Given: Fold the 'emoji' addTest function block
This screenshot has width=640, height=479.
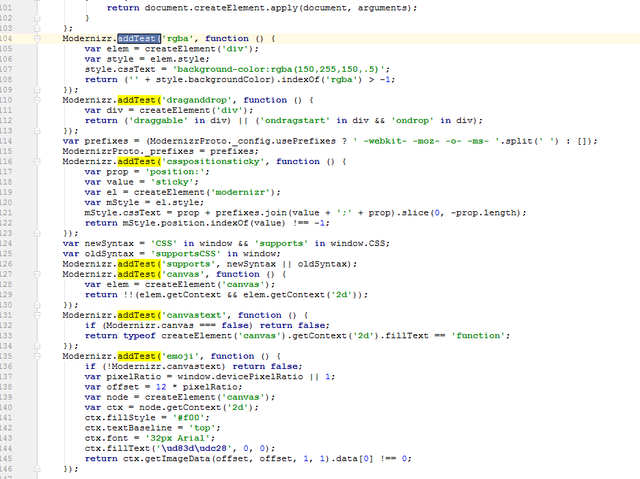Looking at the screenshot, I should (37, 356).
